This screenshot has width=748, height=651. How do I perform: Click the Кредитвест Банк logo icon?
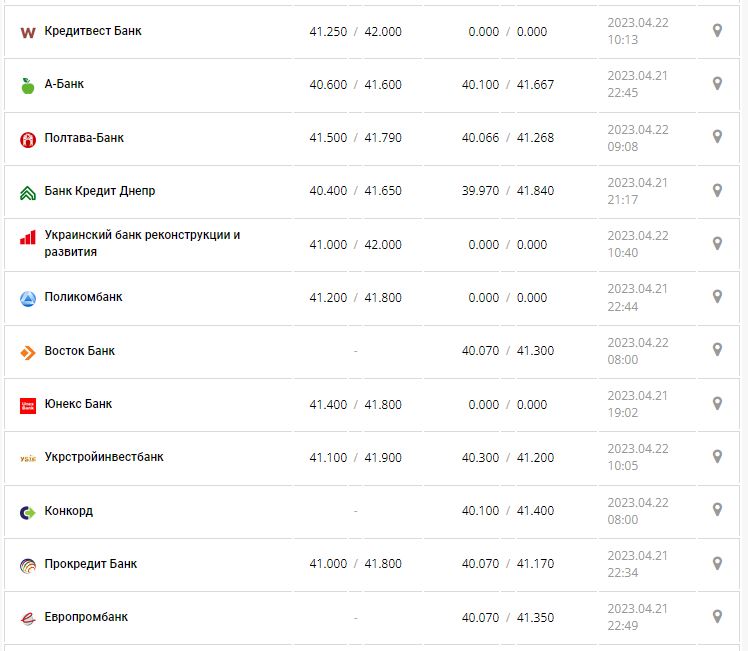click(28, 32)
